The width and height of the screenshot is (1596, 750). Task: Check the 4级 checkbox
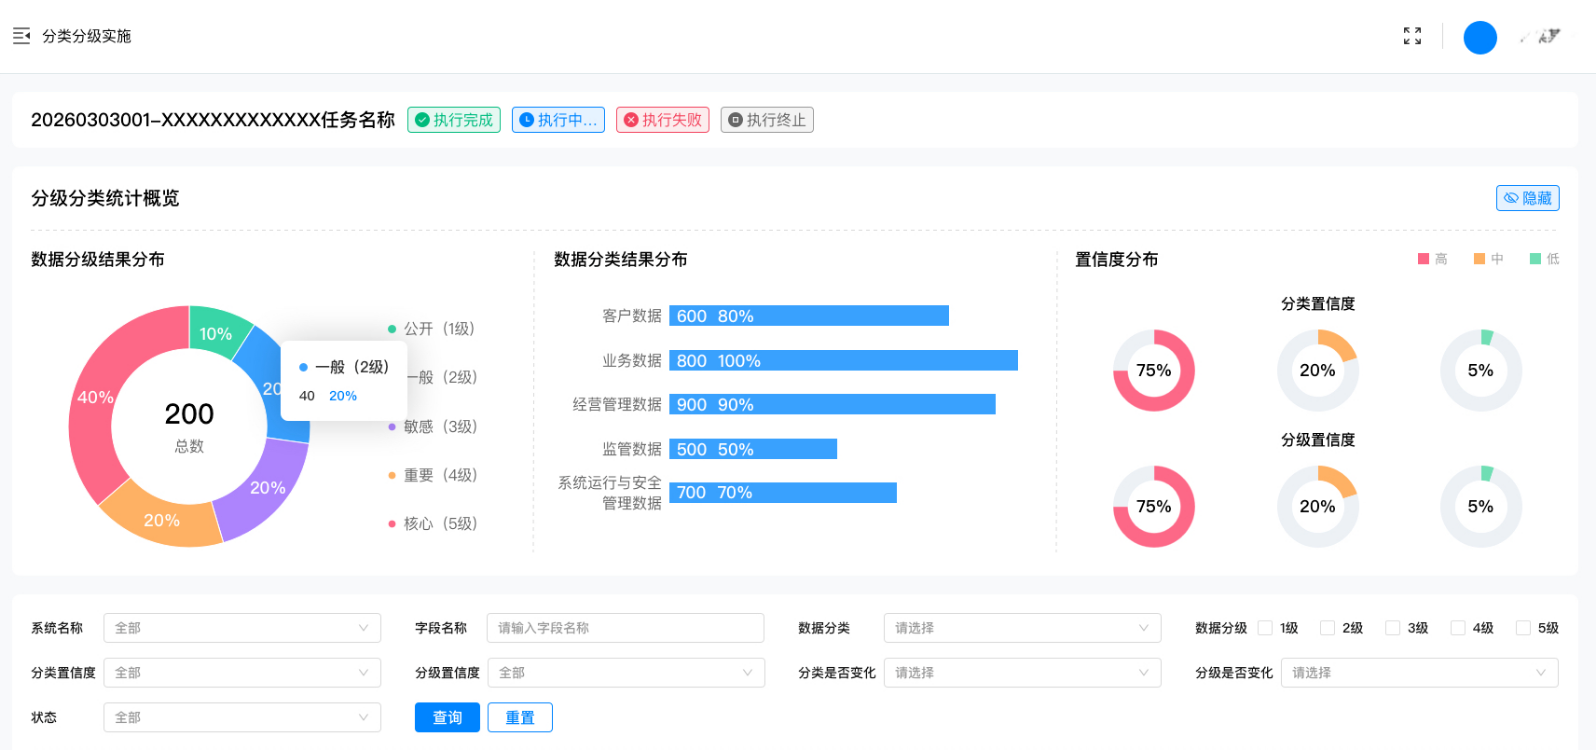pyautogui.click(x=1458, y=628)
